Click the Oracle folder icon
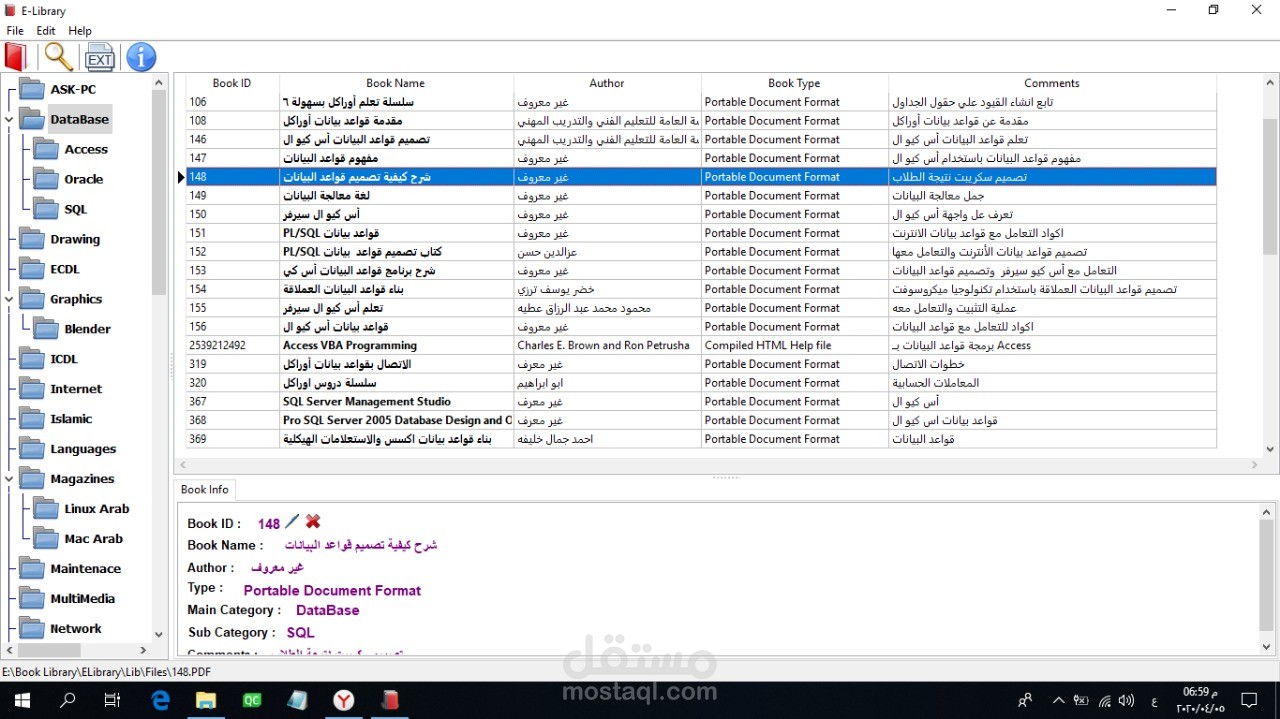Screen dimensions: 1280x719 tap(46, 179)
